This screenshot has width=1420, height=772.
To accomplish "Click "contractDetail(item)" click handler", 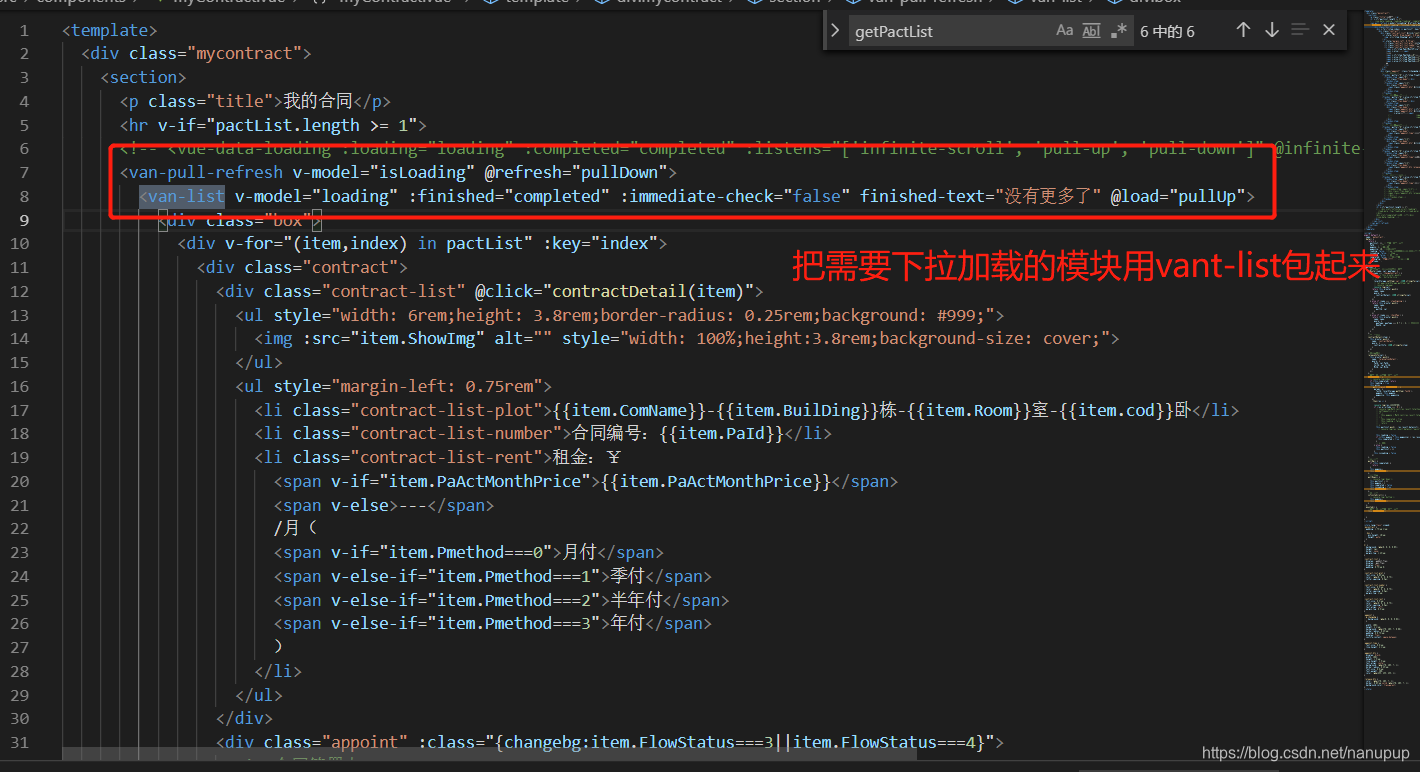I will click(650, 291).
